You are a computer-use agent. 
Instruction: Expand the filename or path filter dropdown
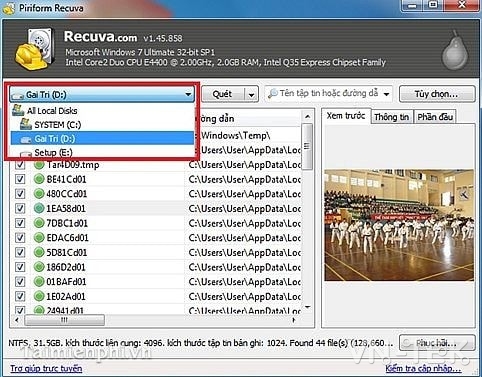point(386,94)
